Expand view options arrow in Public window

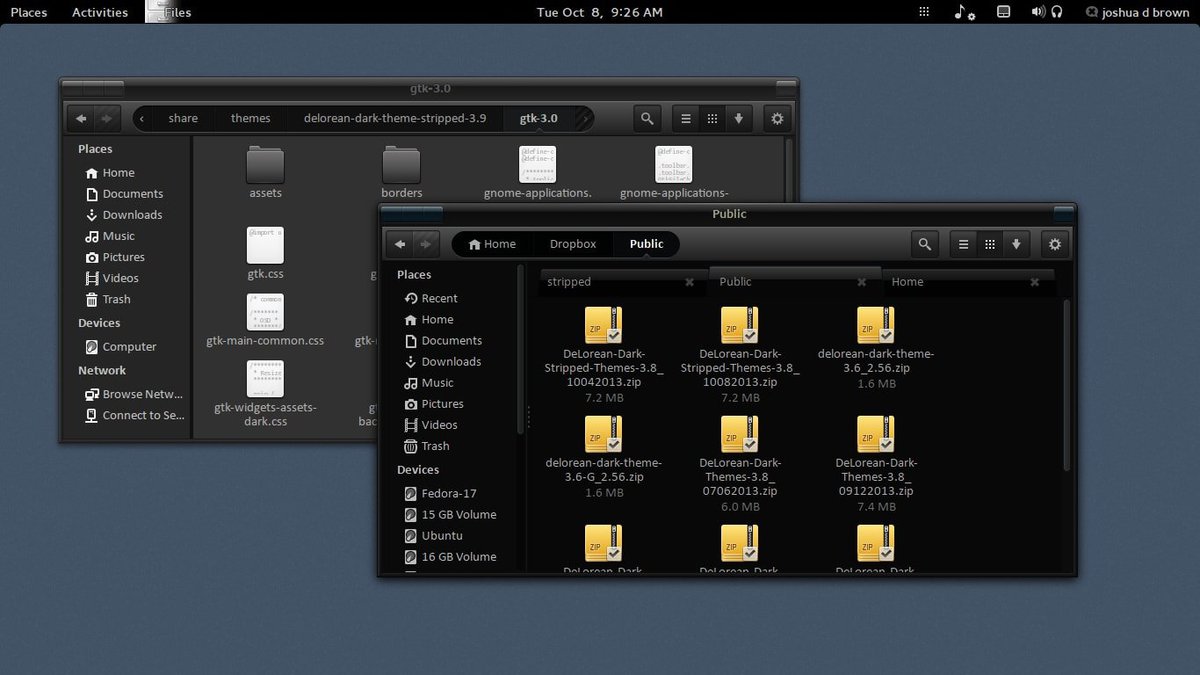1016,244
